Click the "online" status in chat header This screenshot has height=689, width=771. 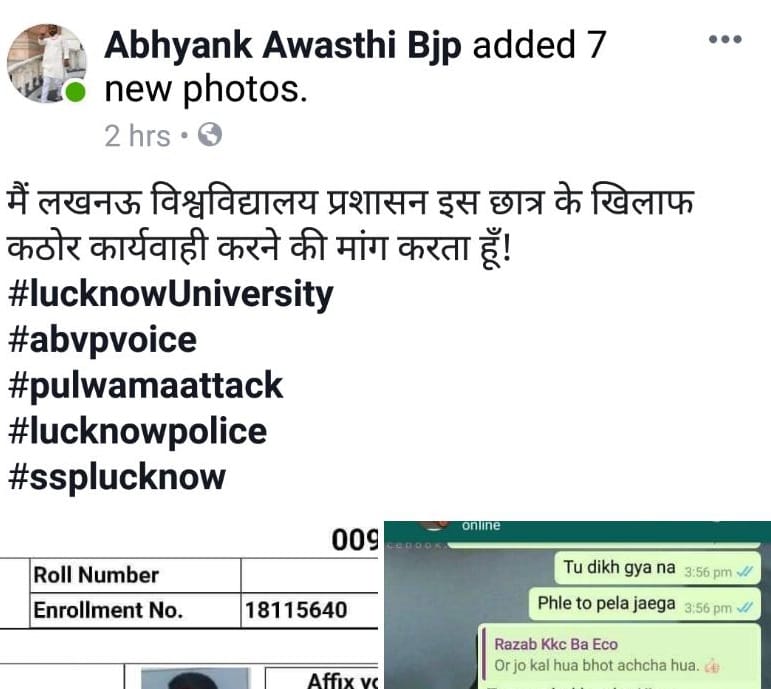[481, 525]
